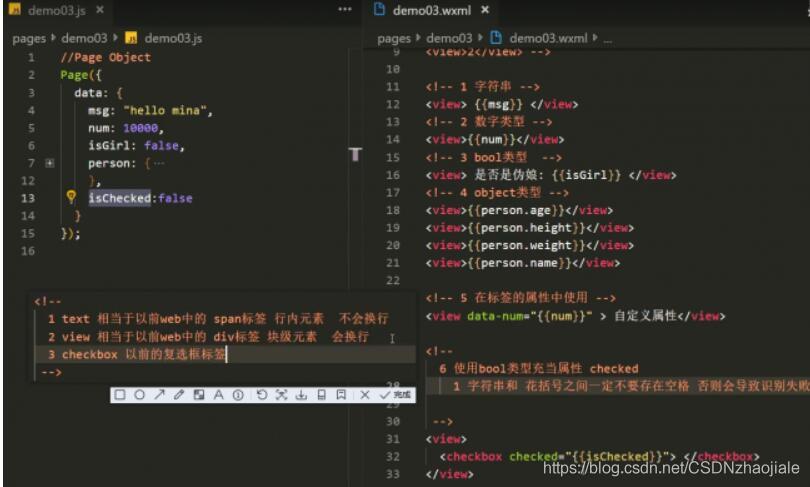Image resolution: width=810 pixels, height=487 pixels.
Task: Click the "hello mina" string value
Action: tap(165, 111)
